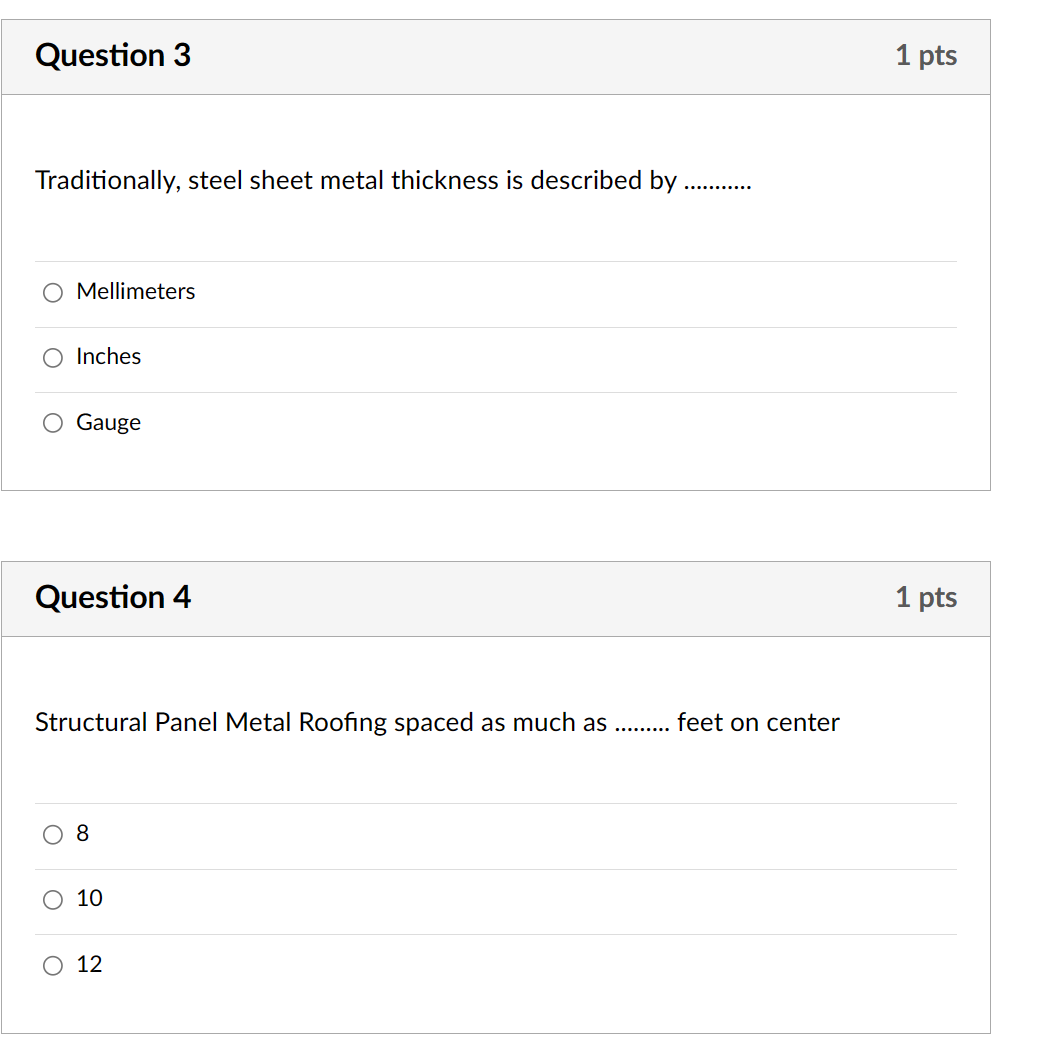Screen dimensions: 1041x1055
Task: Select the Inches radio button
Action: (x=52, y=357)
